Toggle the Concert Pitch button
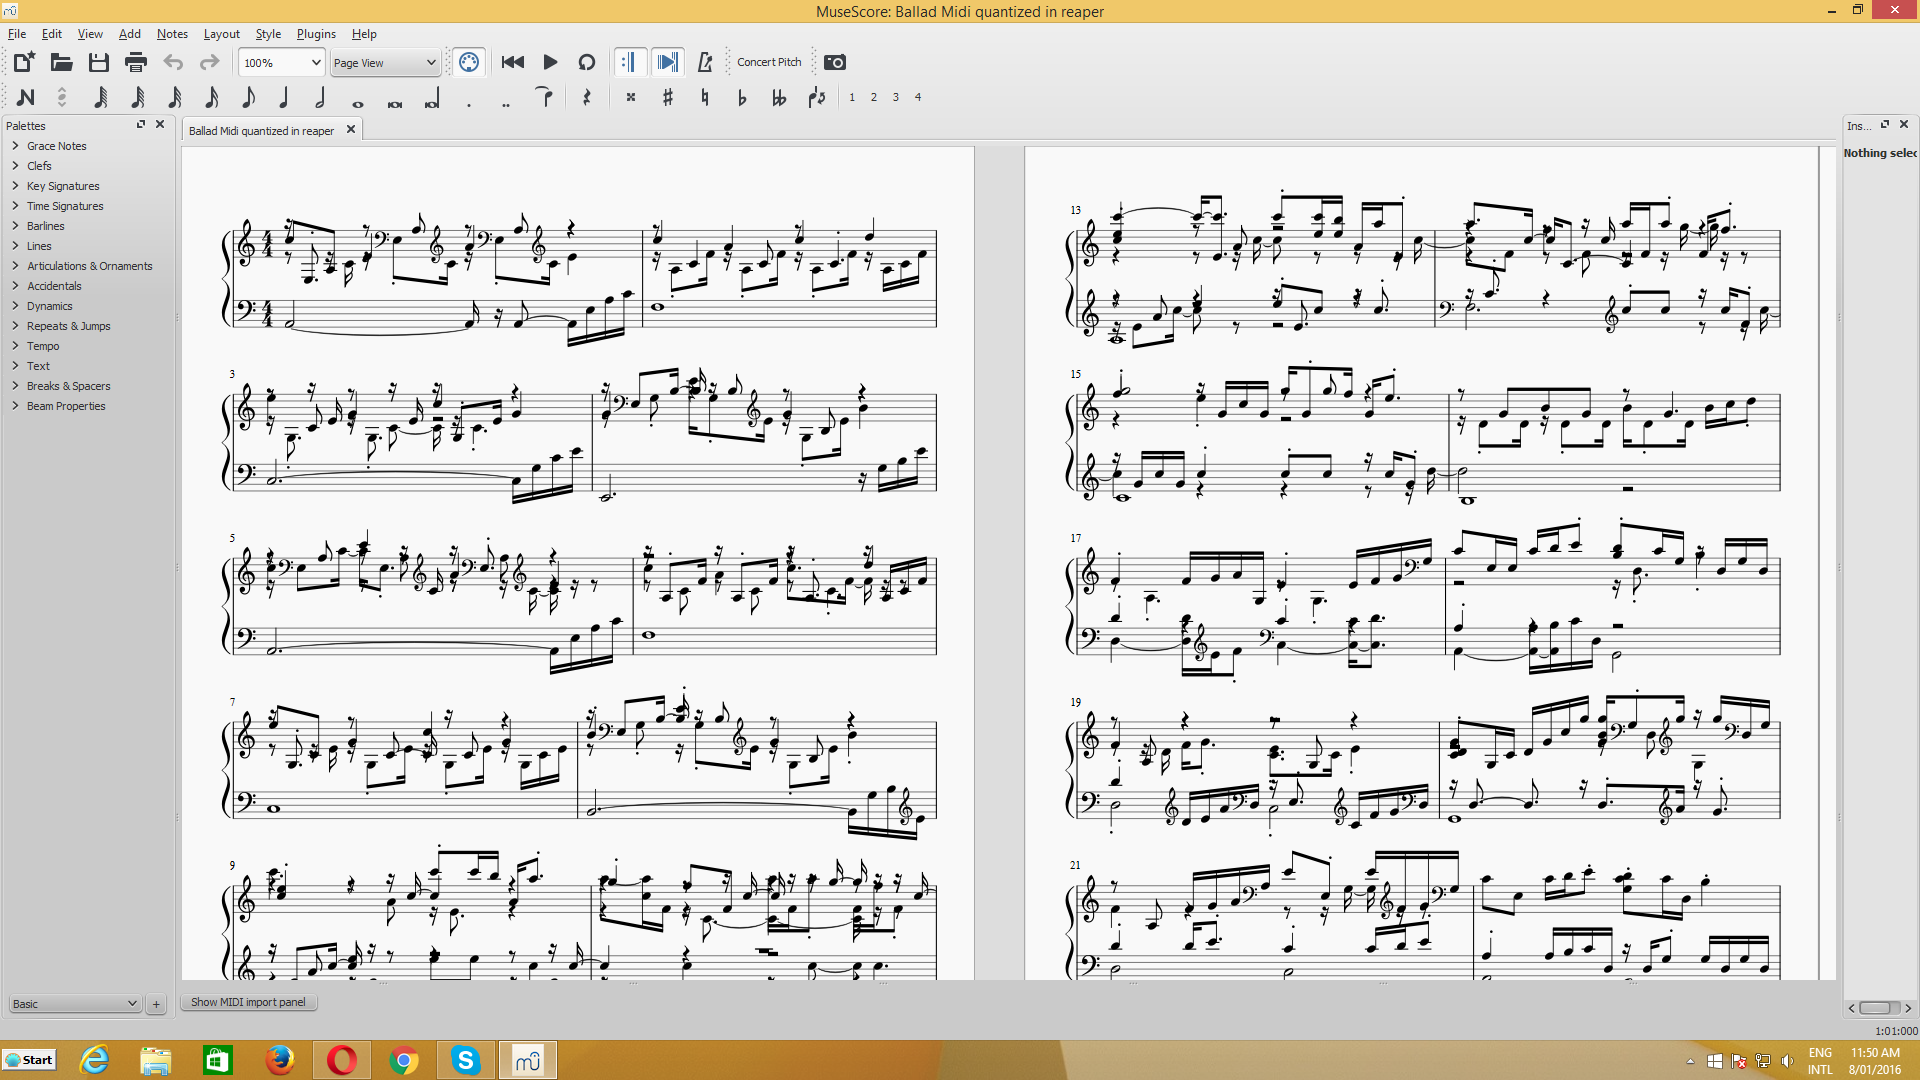Image resolution: width=1920 pixels, height=1080 pixels. pyautogui.click(x=770, y=62)
